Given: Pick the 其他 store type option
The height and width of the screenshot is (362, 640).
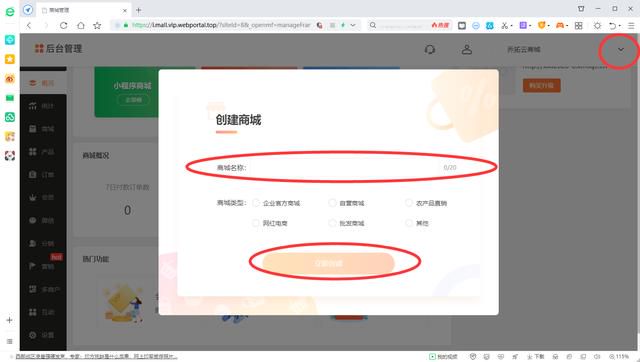Looking at the screenshot, I should tap(417, 223).
